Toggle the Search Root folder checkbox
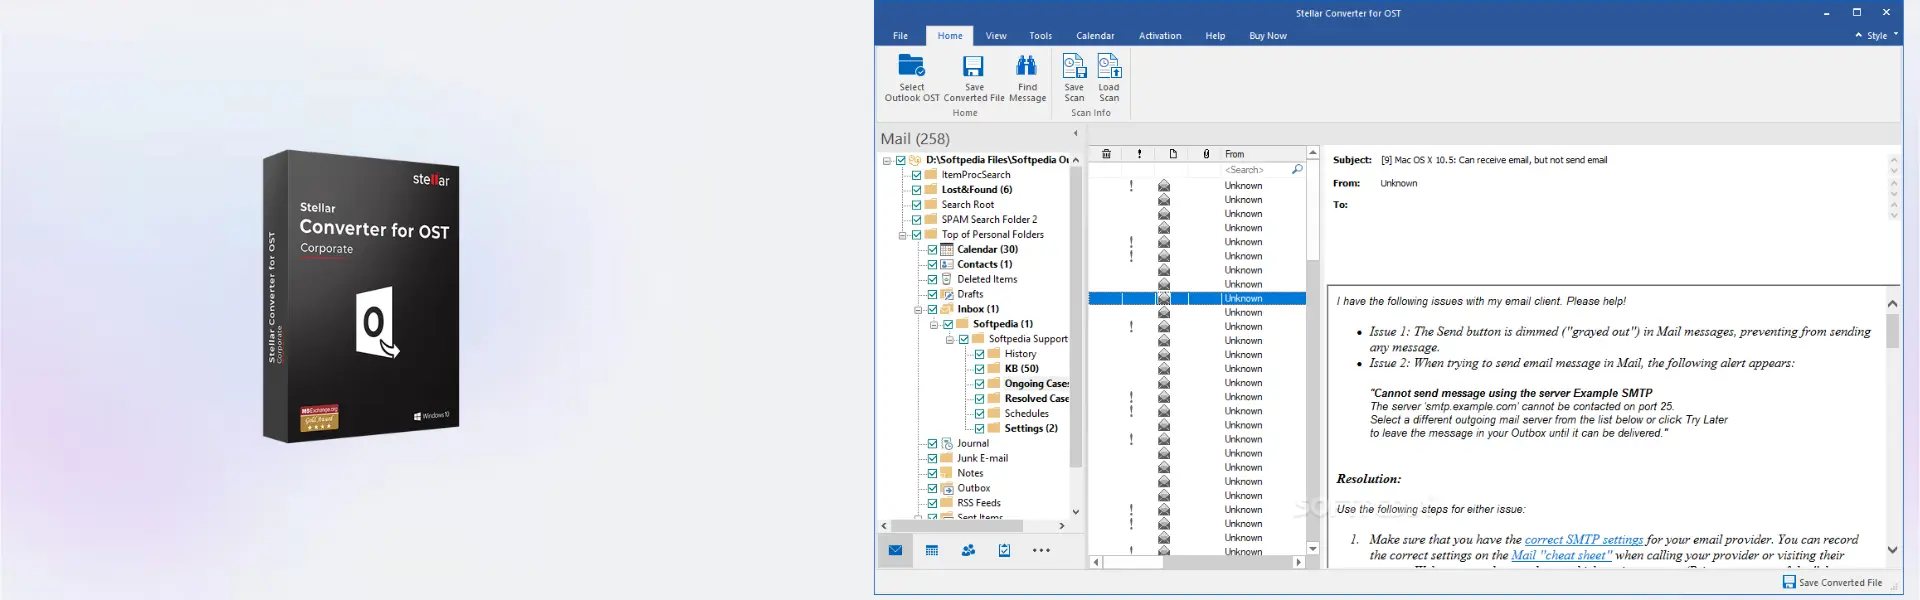The width and height of the screenshot is (1920, 600). point(916,205)
